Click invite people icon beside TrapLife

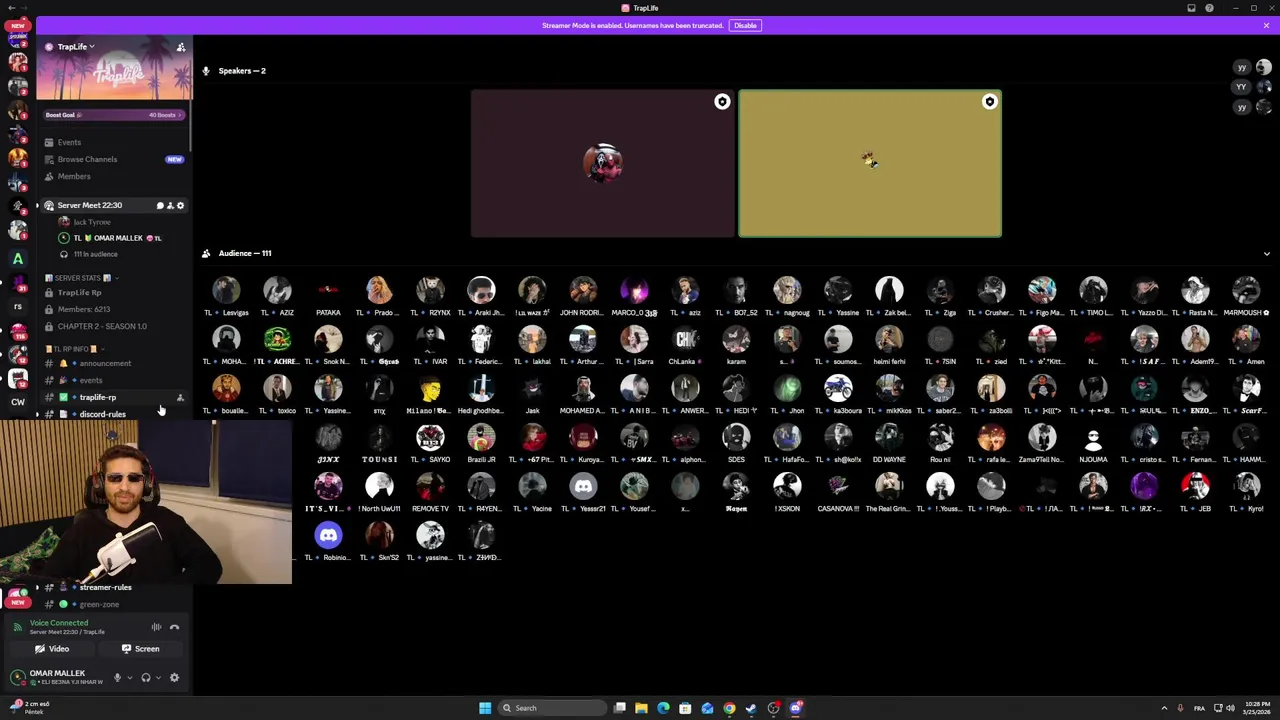181,47
